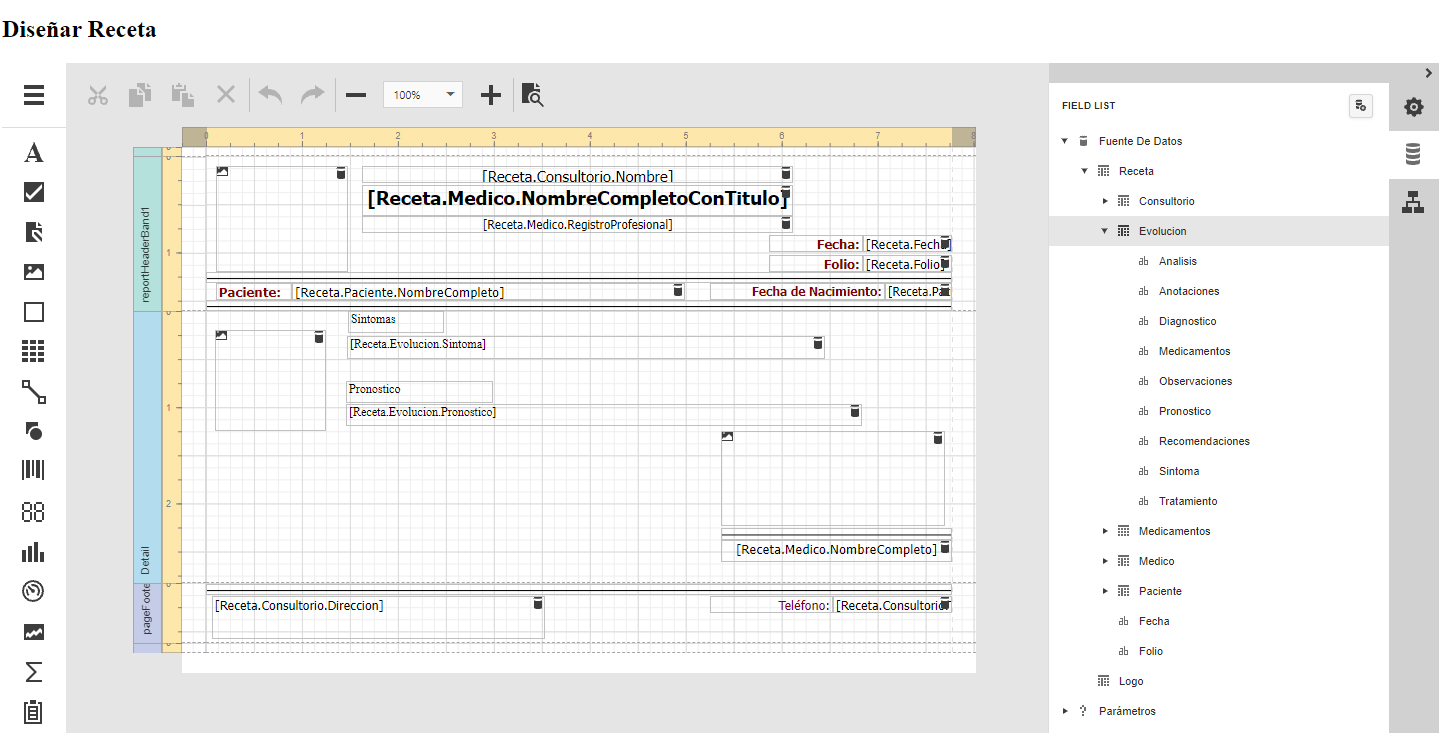Viewport: 1446px width, 733px height.
Task: Select the Check Box tool in toolbox
Action: [34, 192]
